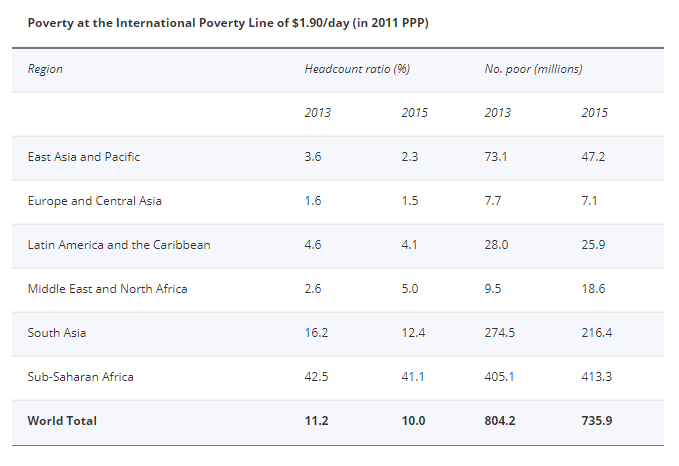Click the Europe and Central Asia row label
Viewport: 679px width, 466px height.
click(94, 201)
